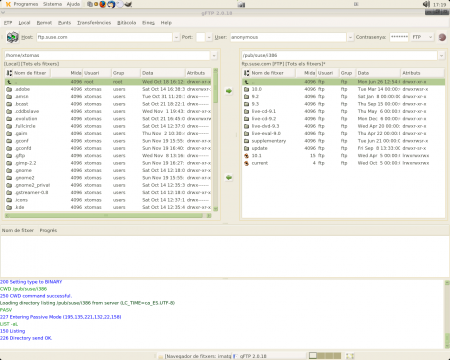Click the current symbolic link icon
Image resolution: width=450 pixels, height=360 pixels.
pyautogui.click(x=247, y=163)
